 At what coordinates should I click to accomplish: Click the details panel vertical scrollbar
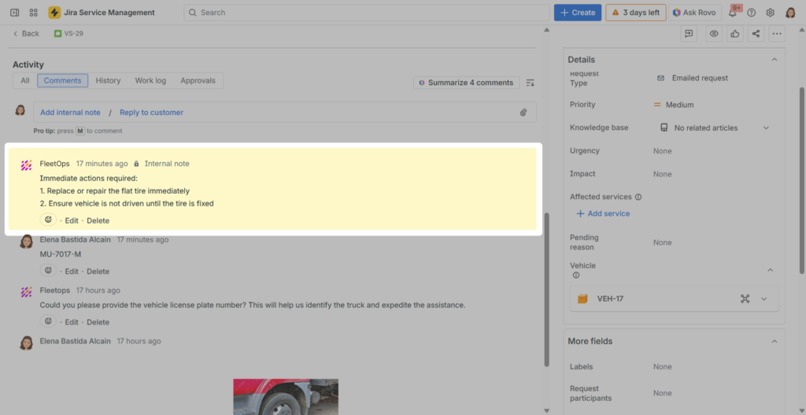[x=801, y=180]
